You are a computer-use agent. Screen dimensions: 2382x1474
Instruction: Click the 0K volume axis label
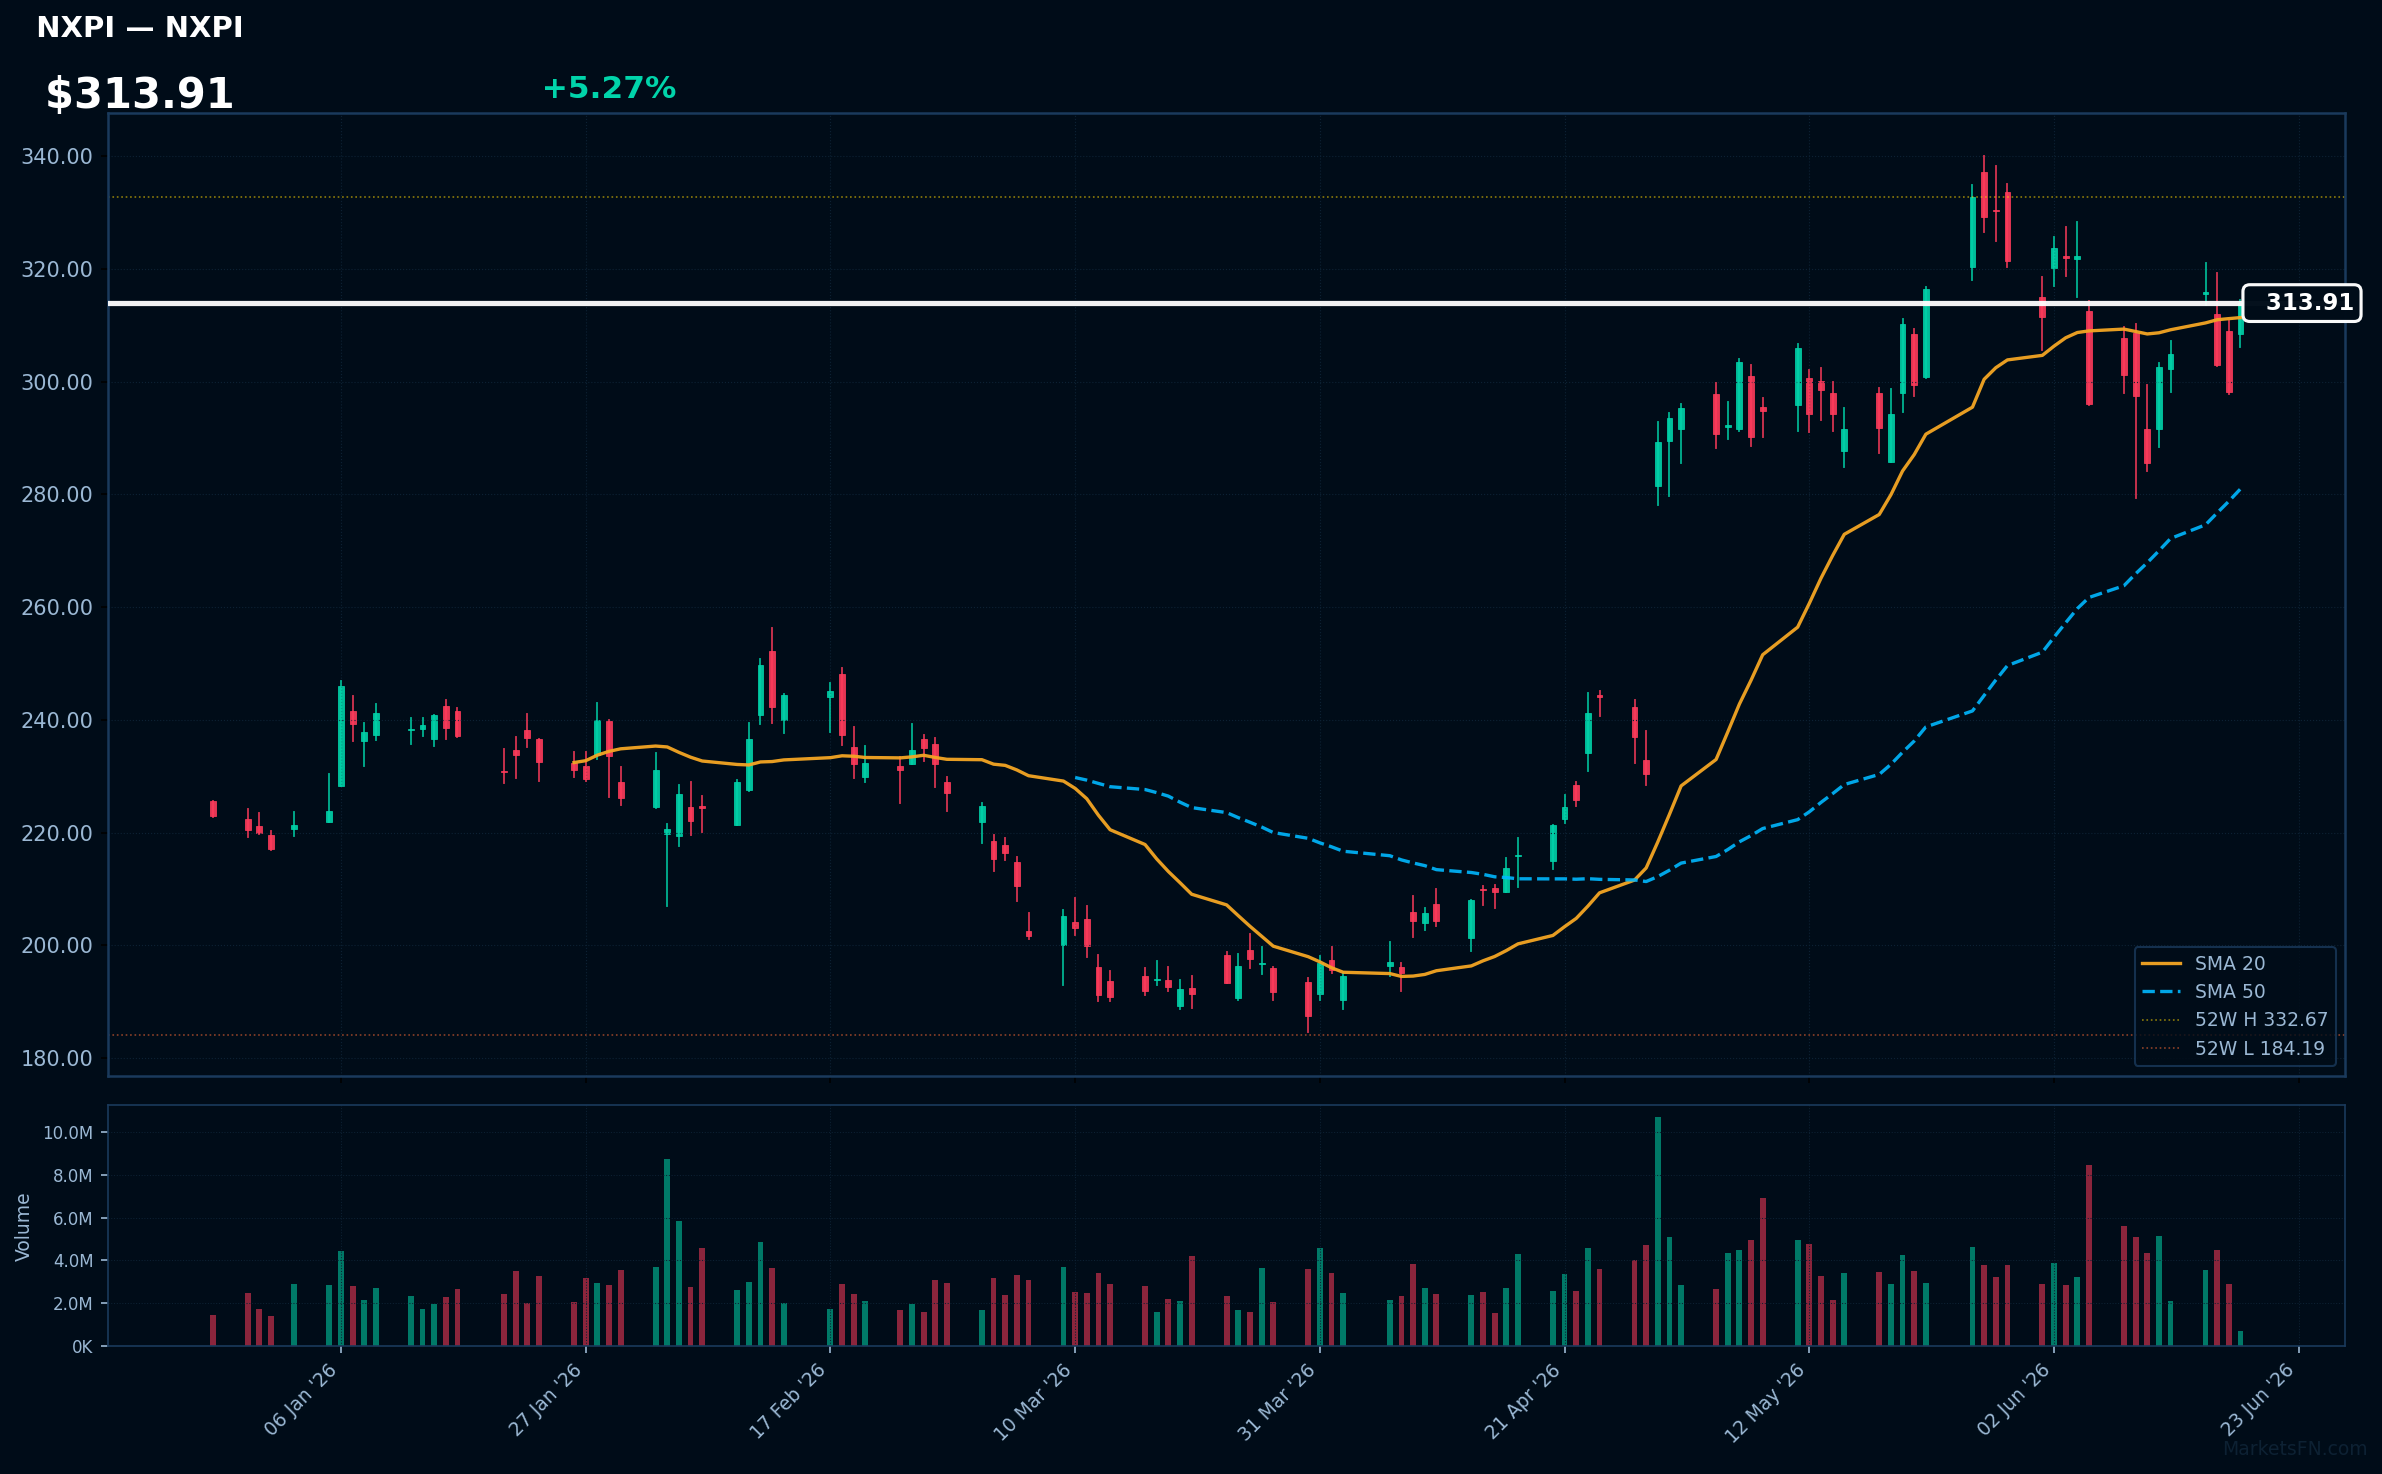[x=82, y=1347]
